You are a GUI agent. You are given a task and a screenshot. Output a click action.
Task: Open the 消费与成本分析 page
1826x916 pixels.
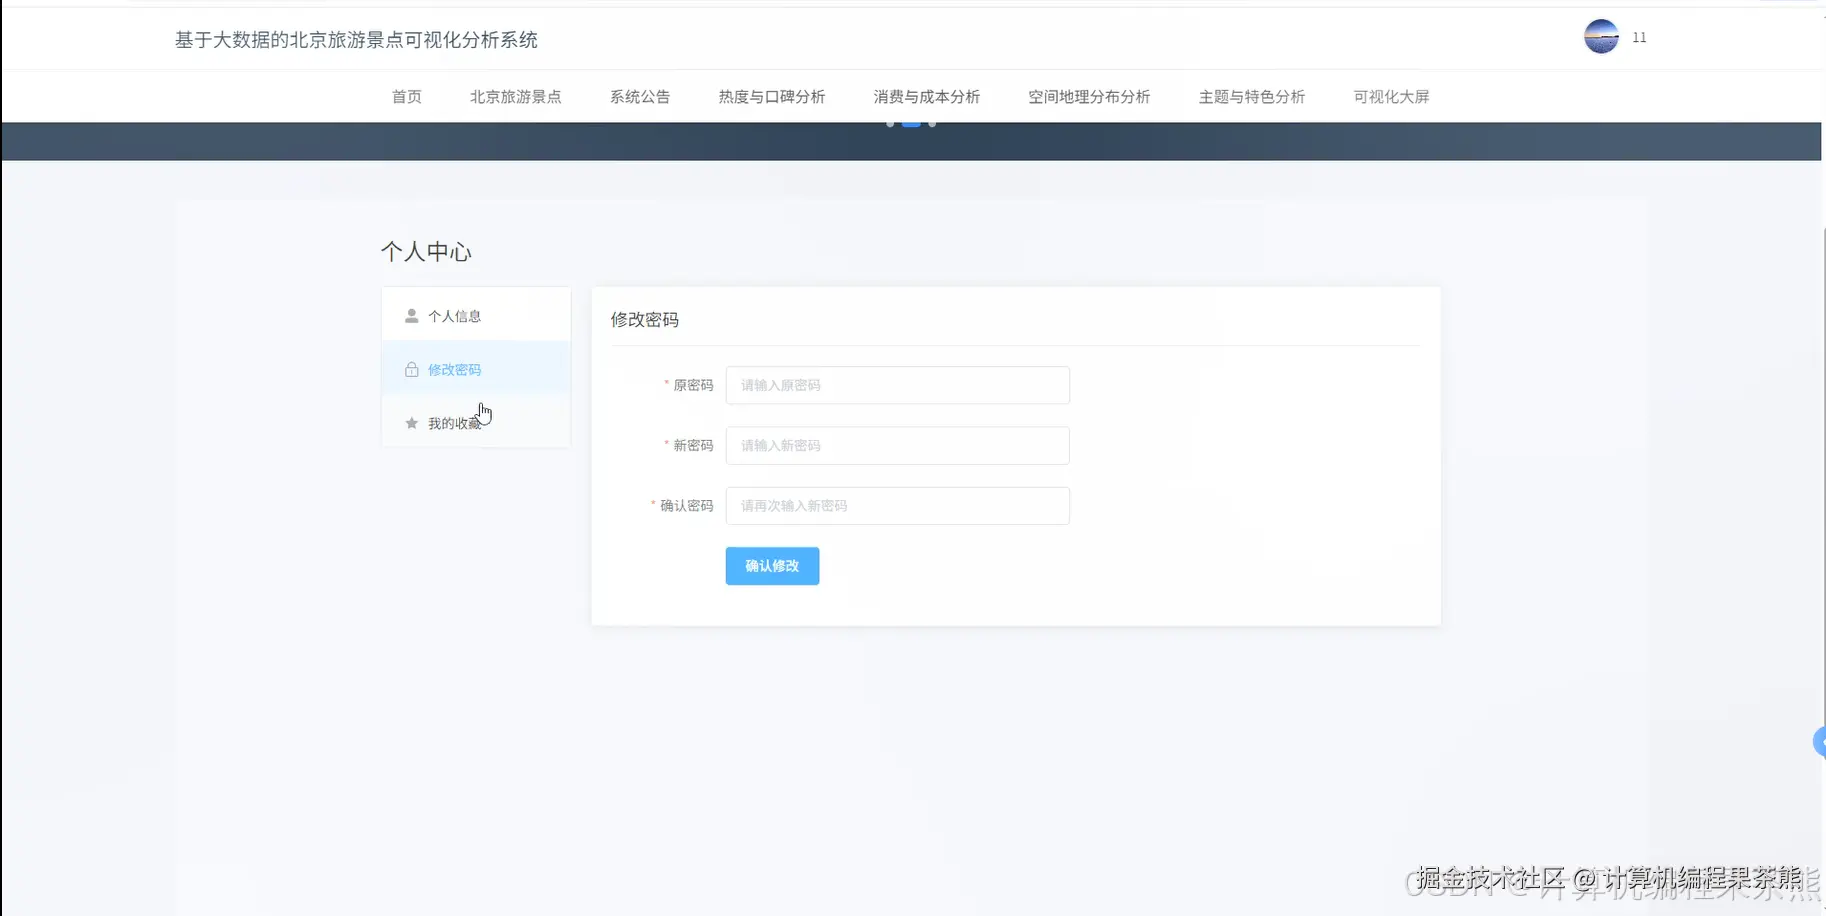926,96
